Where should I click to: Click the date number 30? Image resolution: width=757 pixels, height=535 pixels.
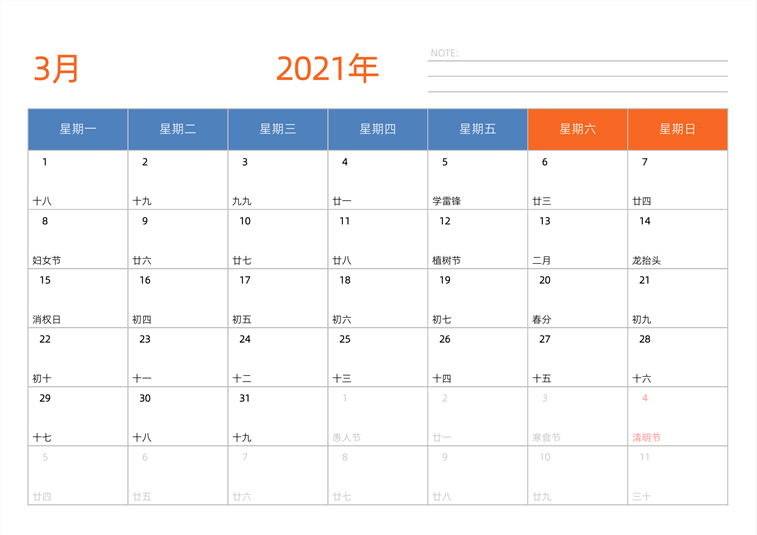(x=145, y=398)
